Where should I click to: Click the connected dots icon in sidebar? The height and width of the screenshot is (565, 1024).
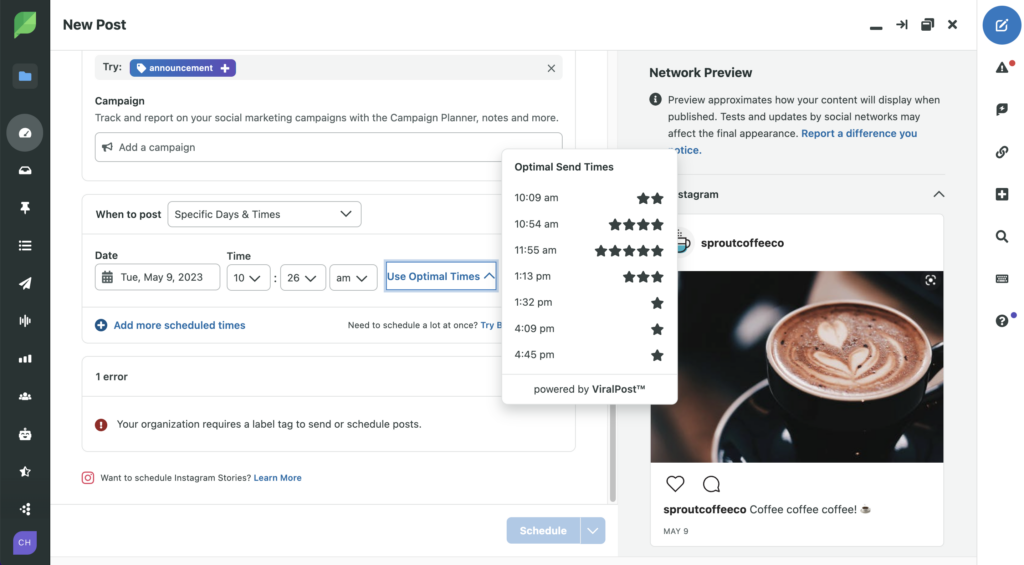click(25, 509)
